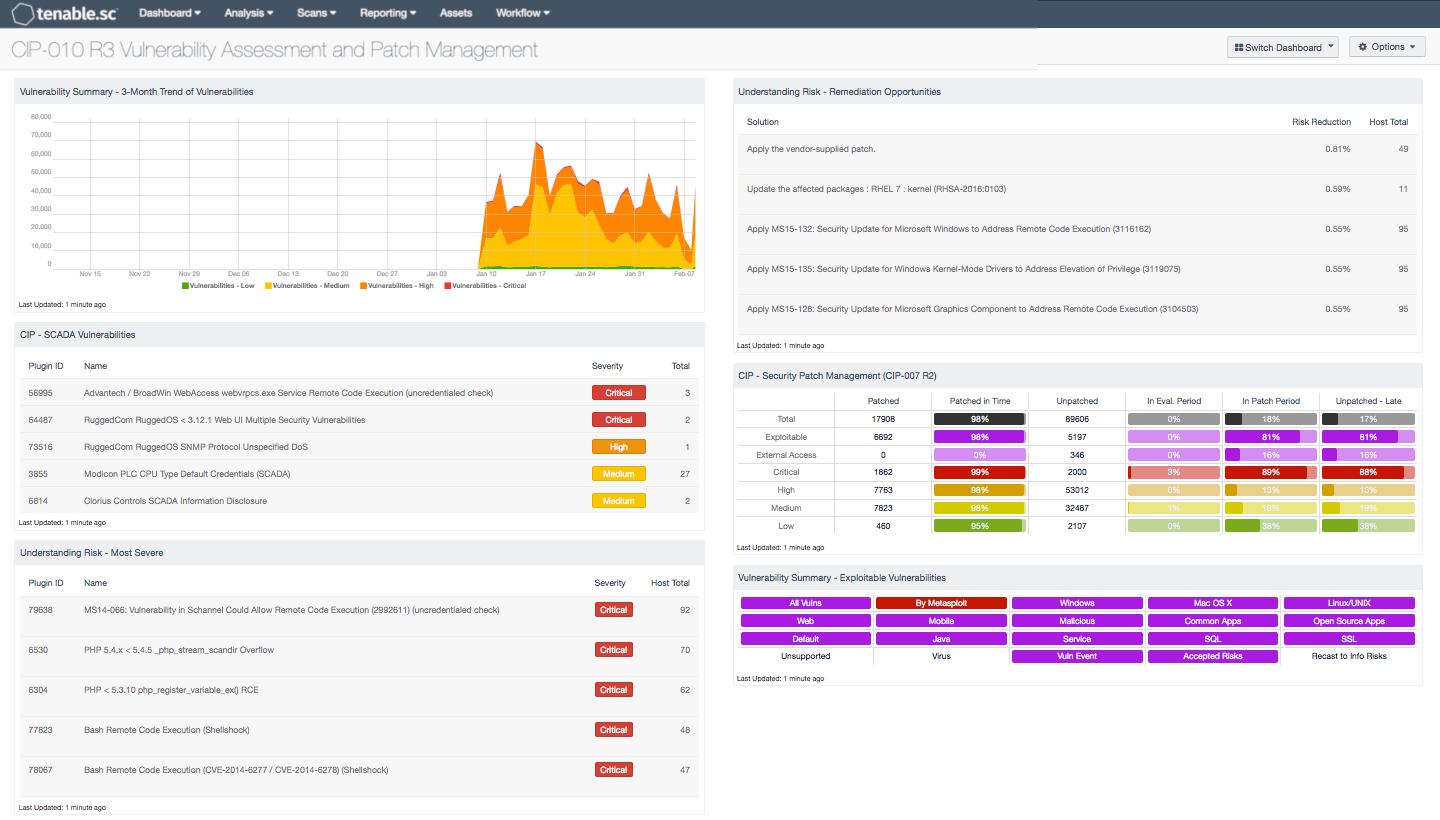
Task: Select the Common Apps indicator
Action: [1213, 621]
